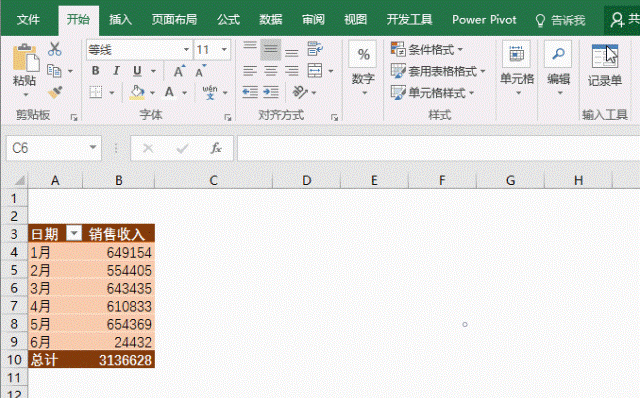This screenshot has height=398, width=640.
Task: Click the wrap text icon
Action: (315, 49)
